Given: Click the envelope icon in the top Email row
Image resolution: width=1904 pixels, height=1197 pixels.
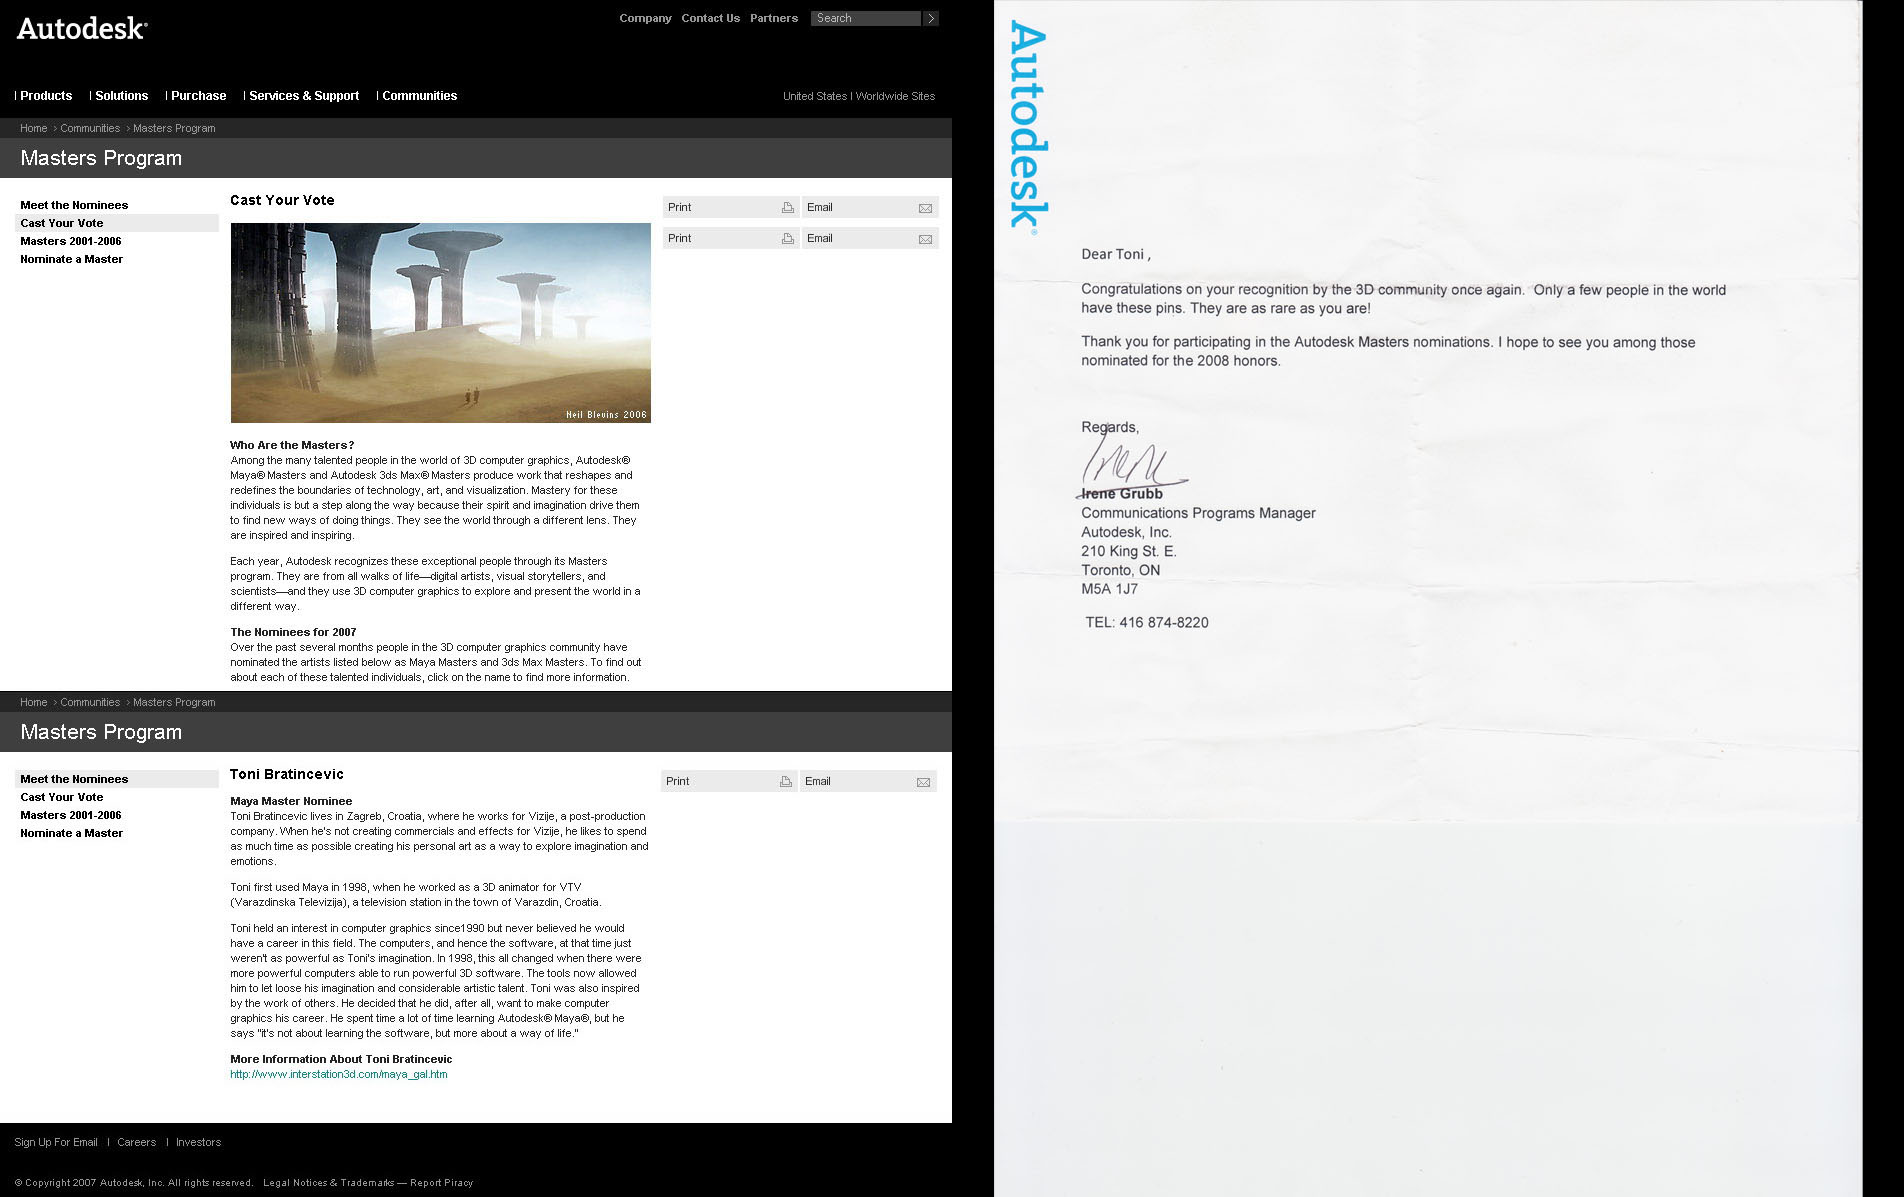Looking at the screenshot, I should pyautogui.click(x=925, y=208).
